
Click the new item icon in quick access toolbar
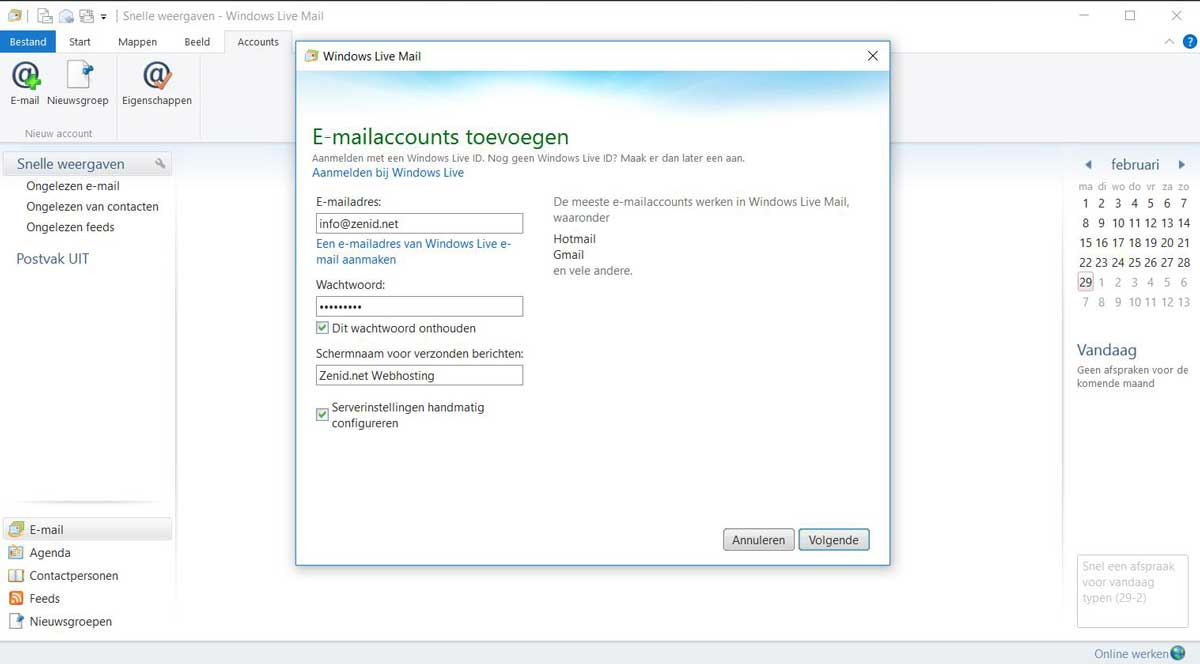pos(46,16)
